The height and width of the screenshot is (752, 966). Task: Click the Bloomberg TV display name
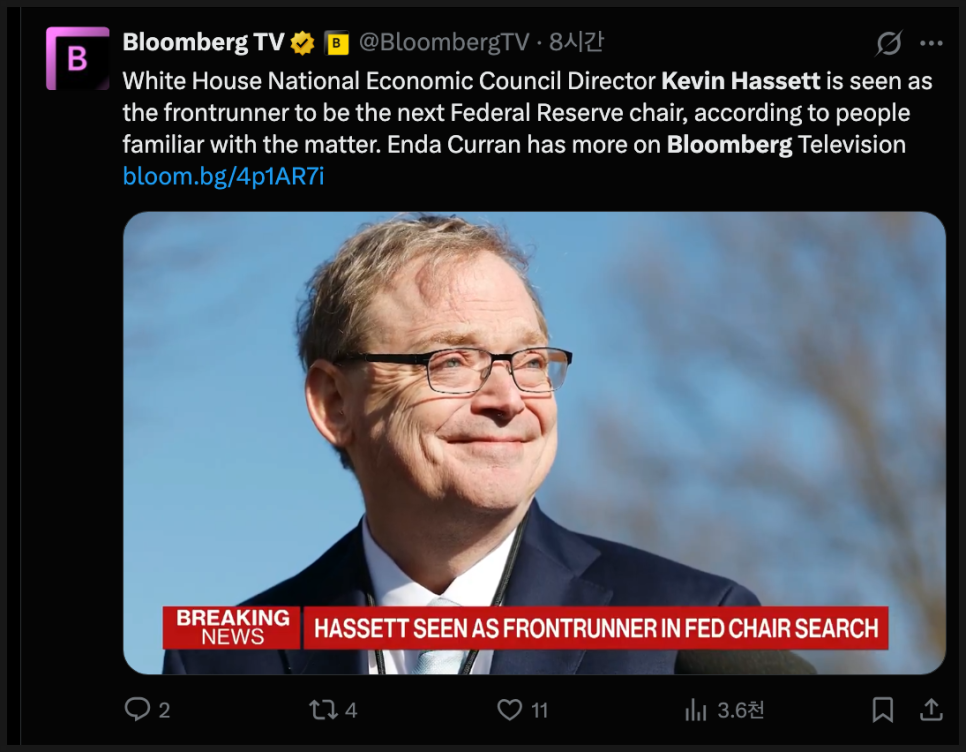tap(203, 42)
